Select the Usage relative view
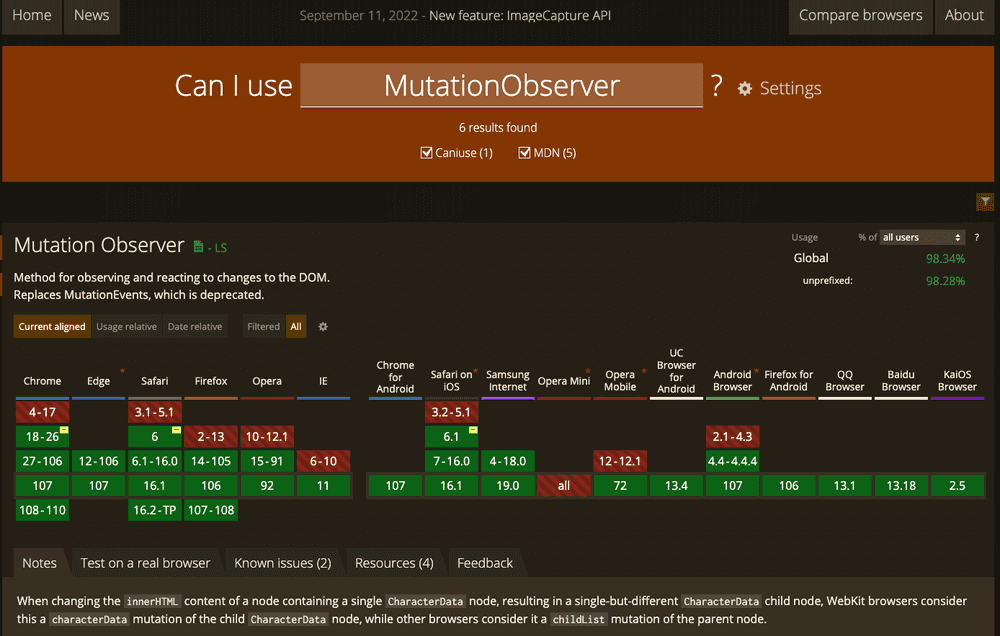Image resolution: width=1000 pixels, height=636 pixels. coord(126,326)
